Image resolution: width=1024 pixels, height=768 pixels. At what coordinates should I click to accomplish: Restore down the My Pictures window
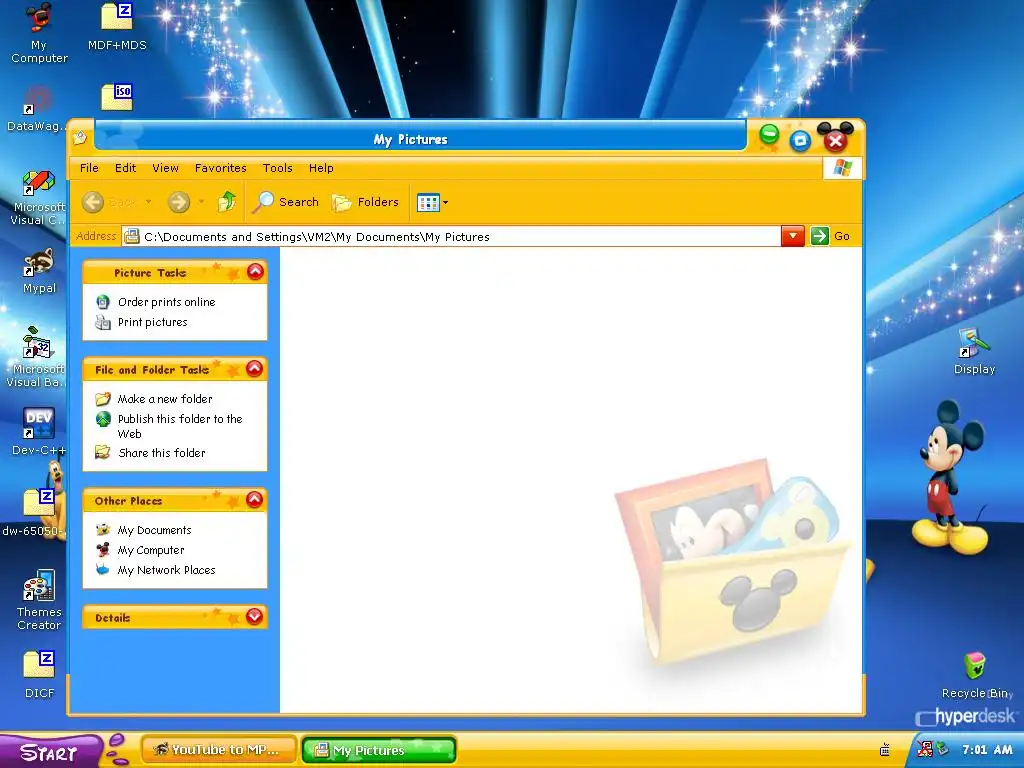pyautogui.click(x=800, y=140)
